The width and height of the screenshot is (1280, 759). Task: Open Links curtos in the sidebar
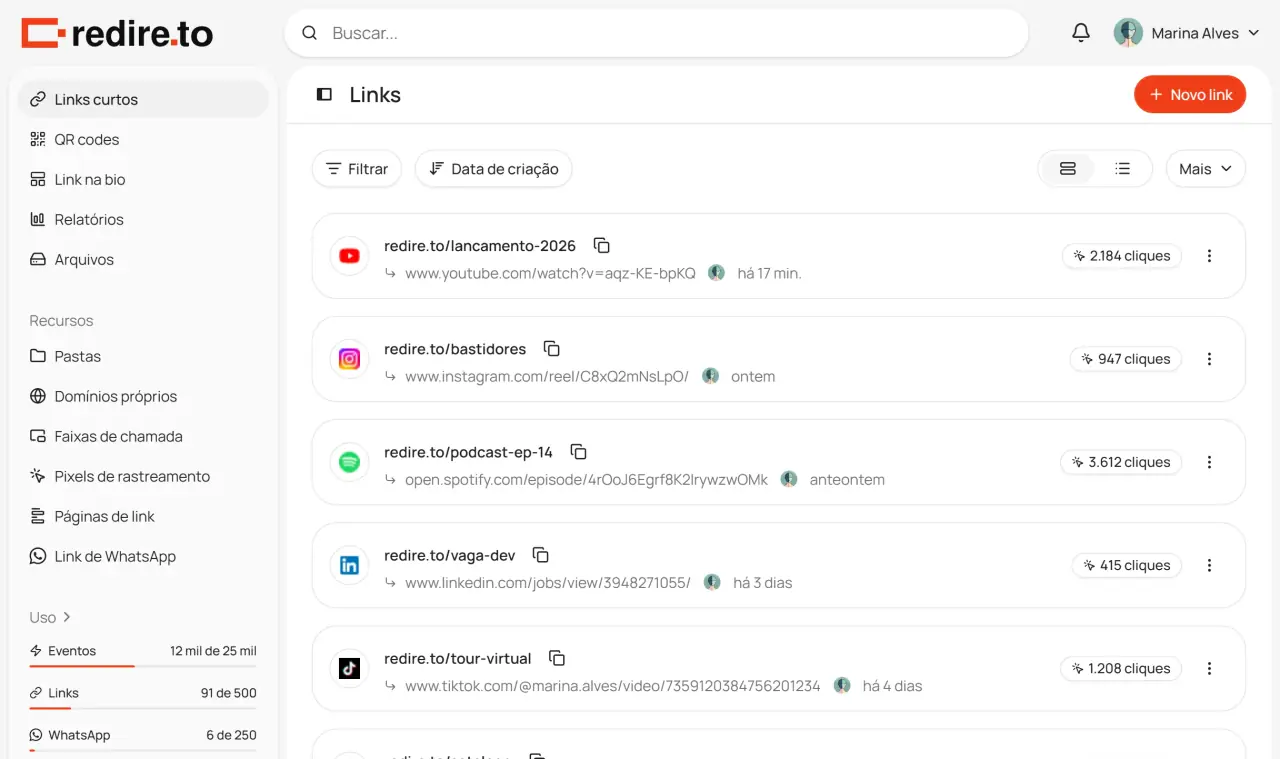coord(143,99)
